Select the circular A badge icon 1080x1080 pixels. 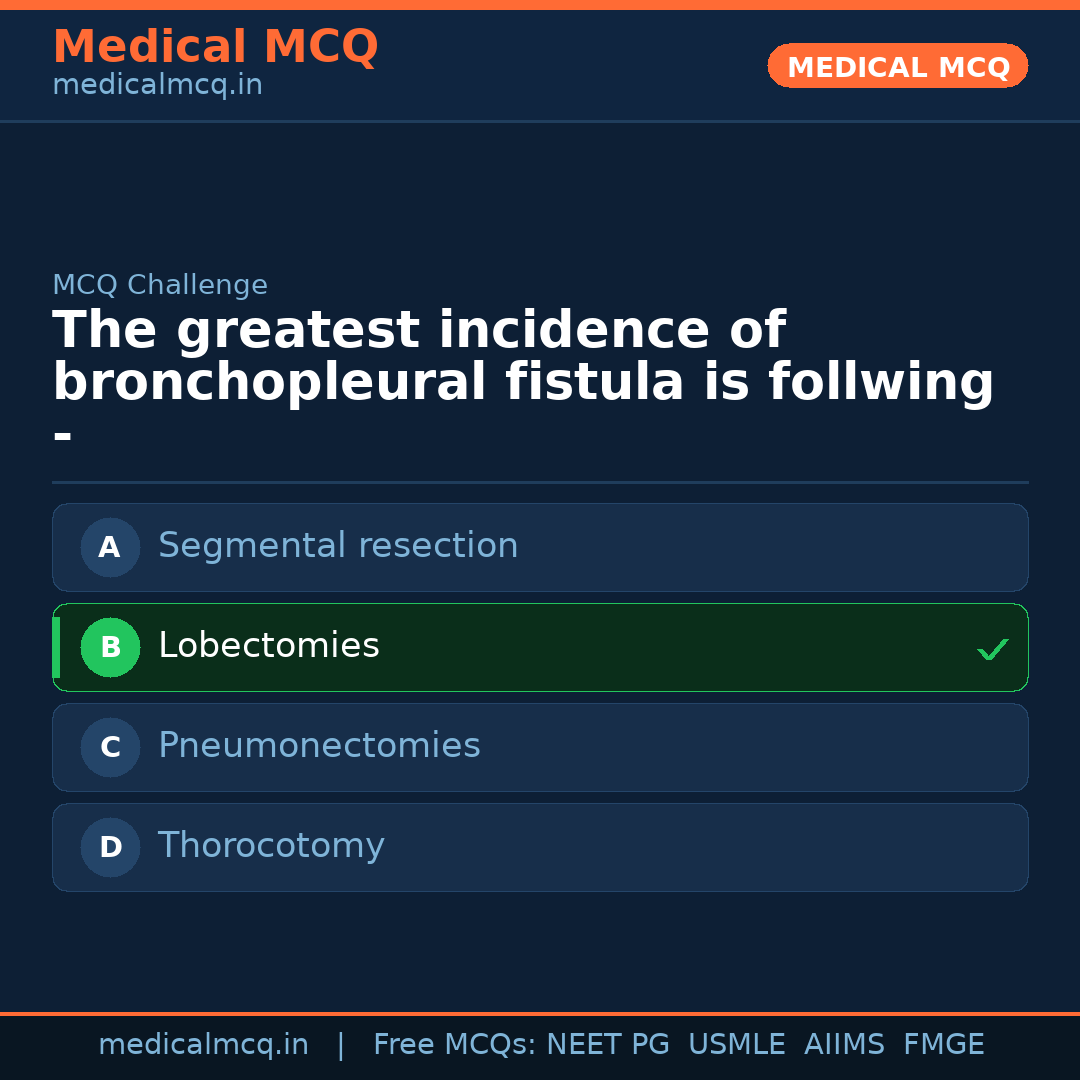(x=110, y=547)
